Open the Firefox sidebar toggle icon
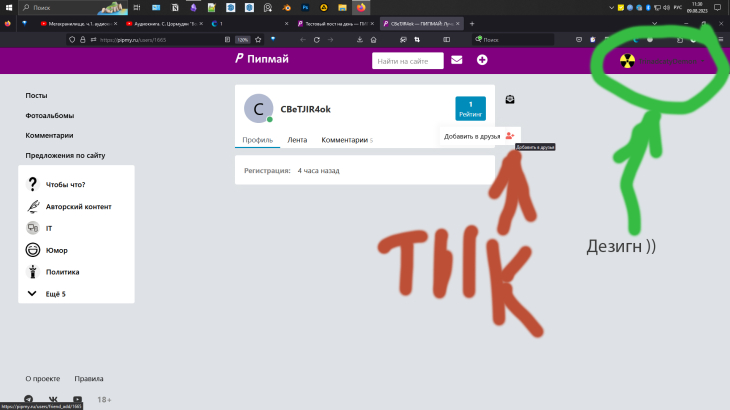This screenshot has width=730, height=410. click(x=446, y=40)
